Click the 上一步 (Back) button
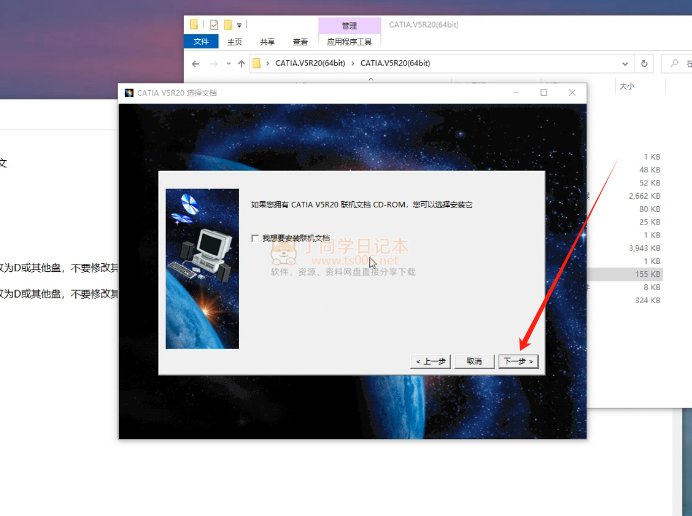 [430, 361]
